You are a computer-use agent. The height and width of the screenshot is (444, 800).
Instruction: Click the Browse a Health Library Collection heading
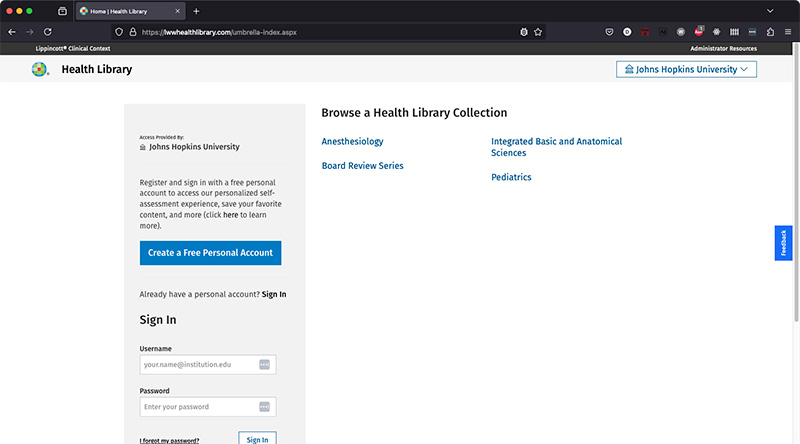pos(414,112)
